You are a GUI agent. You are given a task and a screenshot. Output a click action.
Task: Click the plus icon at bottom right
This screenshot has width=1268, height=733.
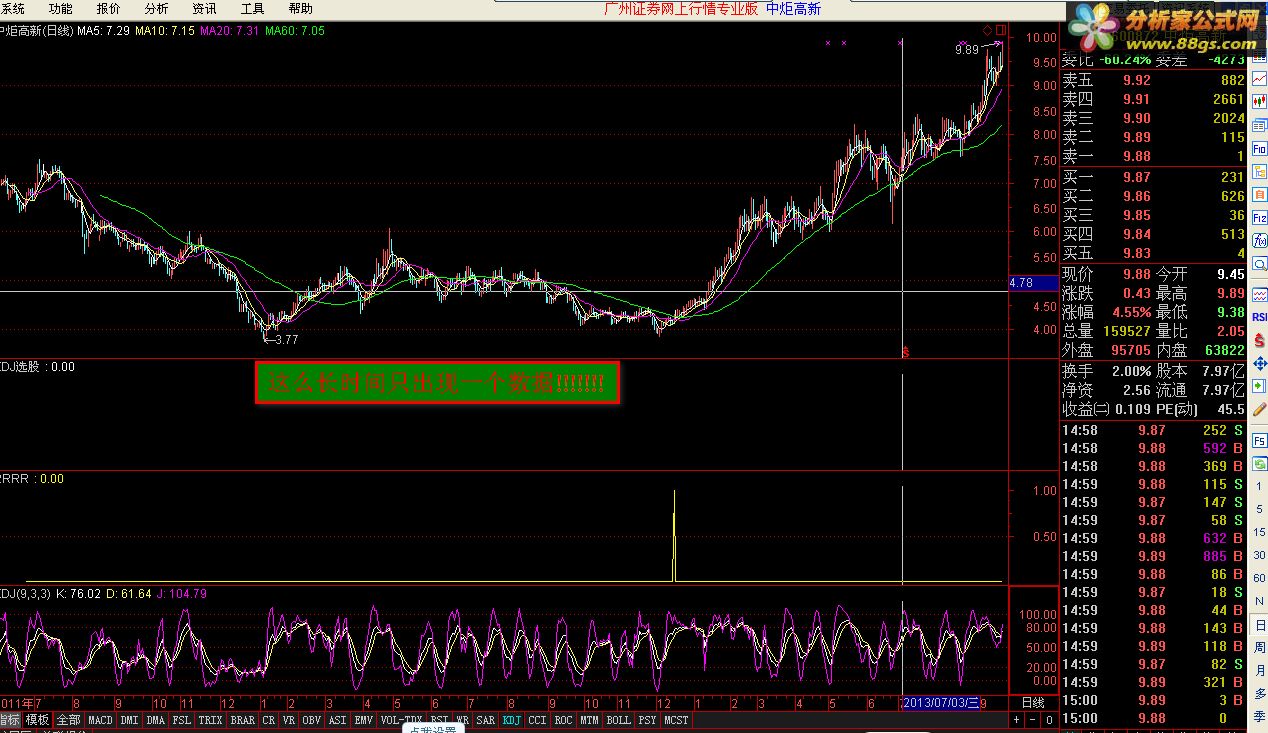1017,720
